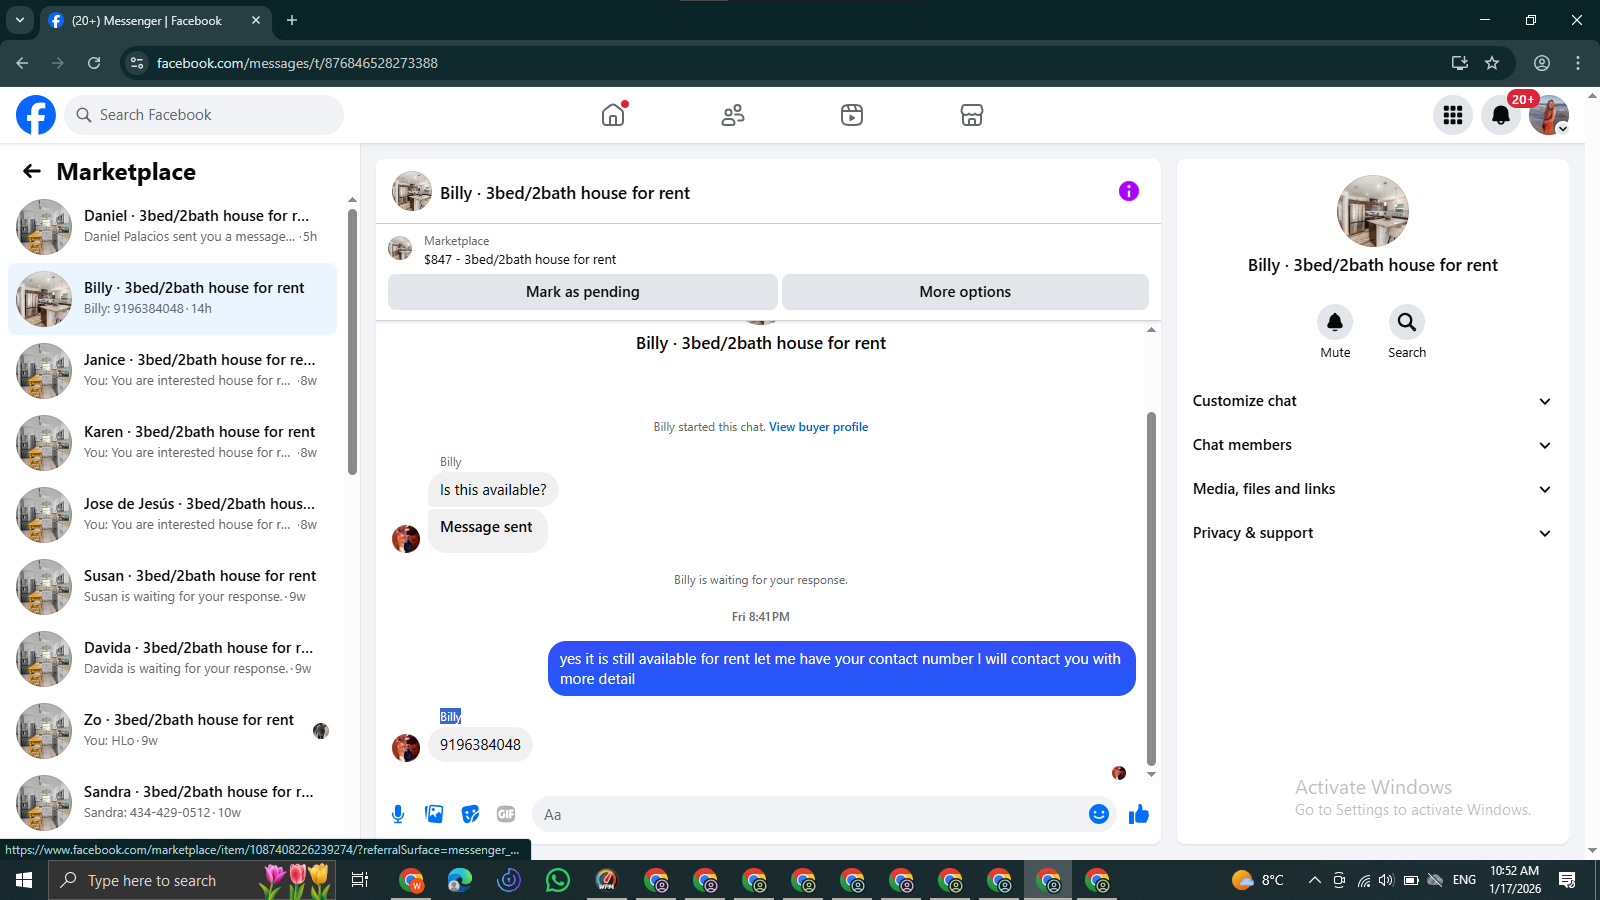Open the volume control in system tray
Image resolution: width=1600 pixels, height=900 pixels.
pyautogui.click(x=1386, y=880)
